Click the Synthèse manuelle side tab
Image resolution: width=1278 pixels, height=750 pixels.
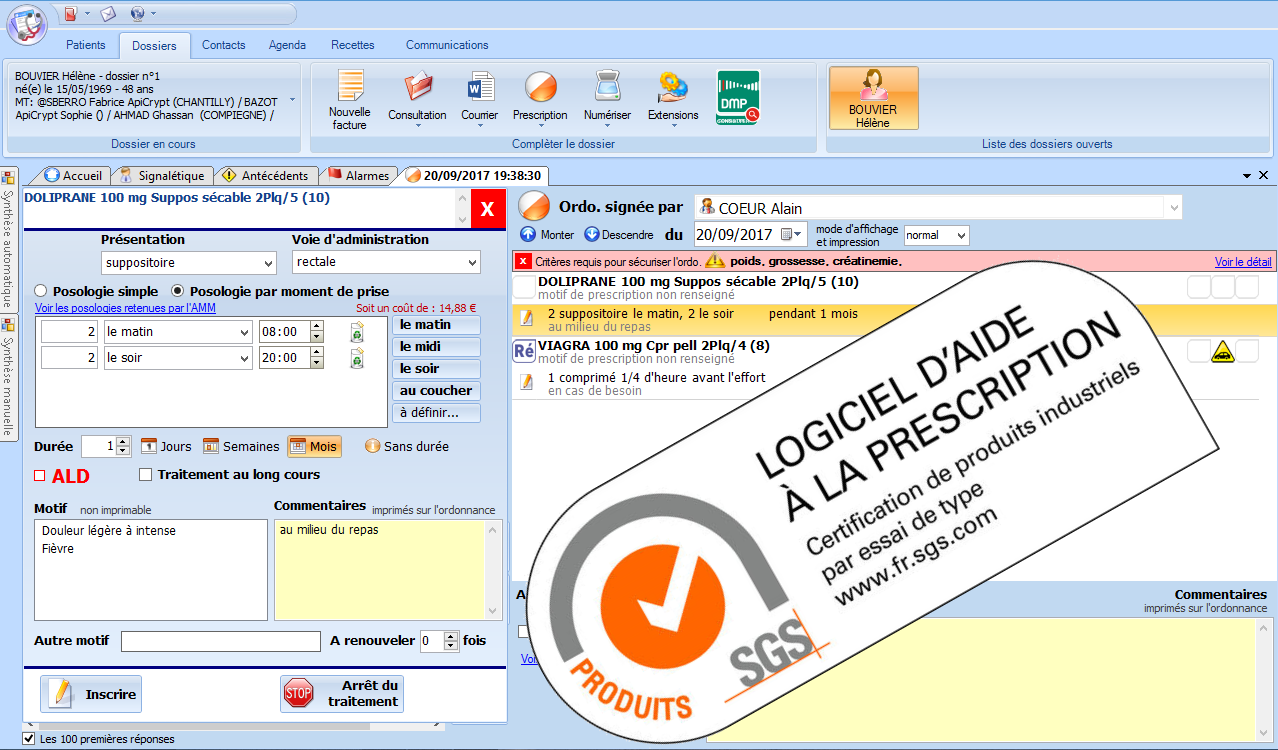coord(9,377)
